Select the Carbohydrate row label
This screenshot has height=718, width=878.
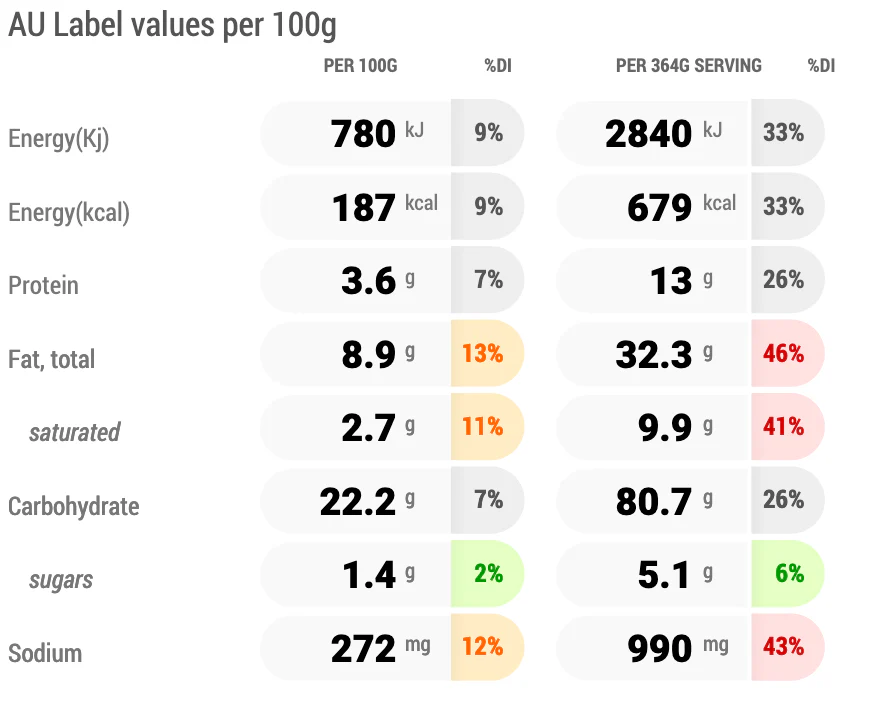point(73,506)
